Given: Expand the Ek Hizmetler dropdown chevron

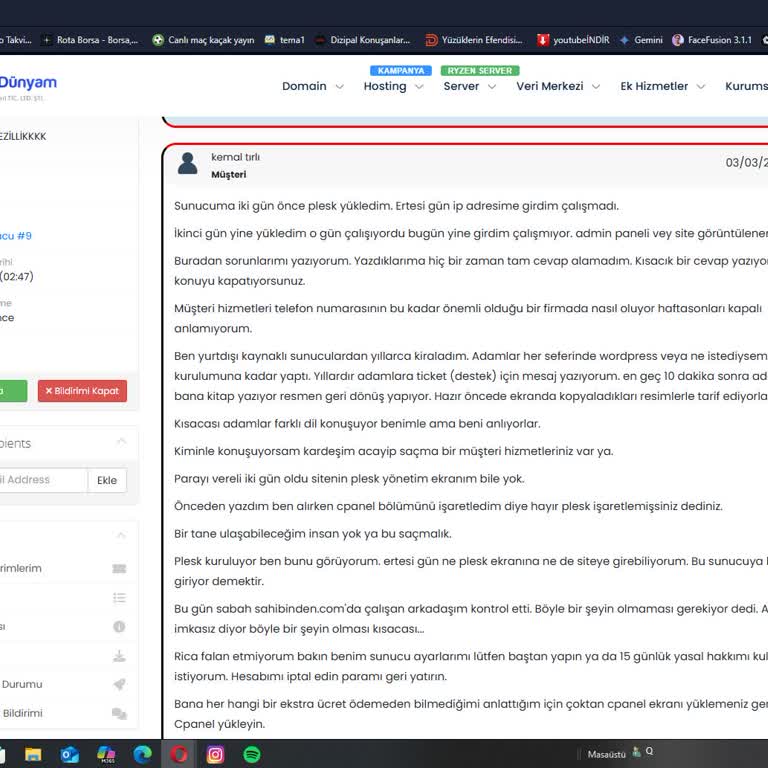Looking at the screenshot, I should (700, 87).
